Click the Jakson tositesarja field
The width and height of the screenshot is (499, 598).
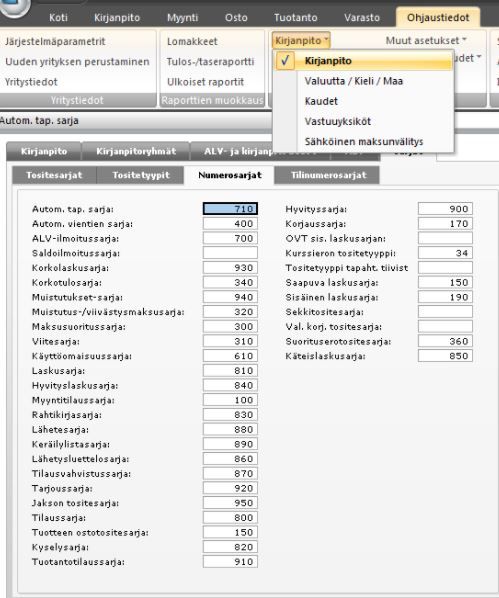point(230,503)
